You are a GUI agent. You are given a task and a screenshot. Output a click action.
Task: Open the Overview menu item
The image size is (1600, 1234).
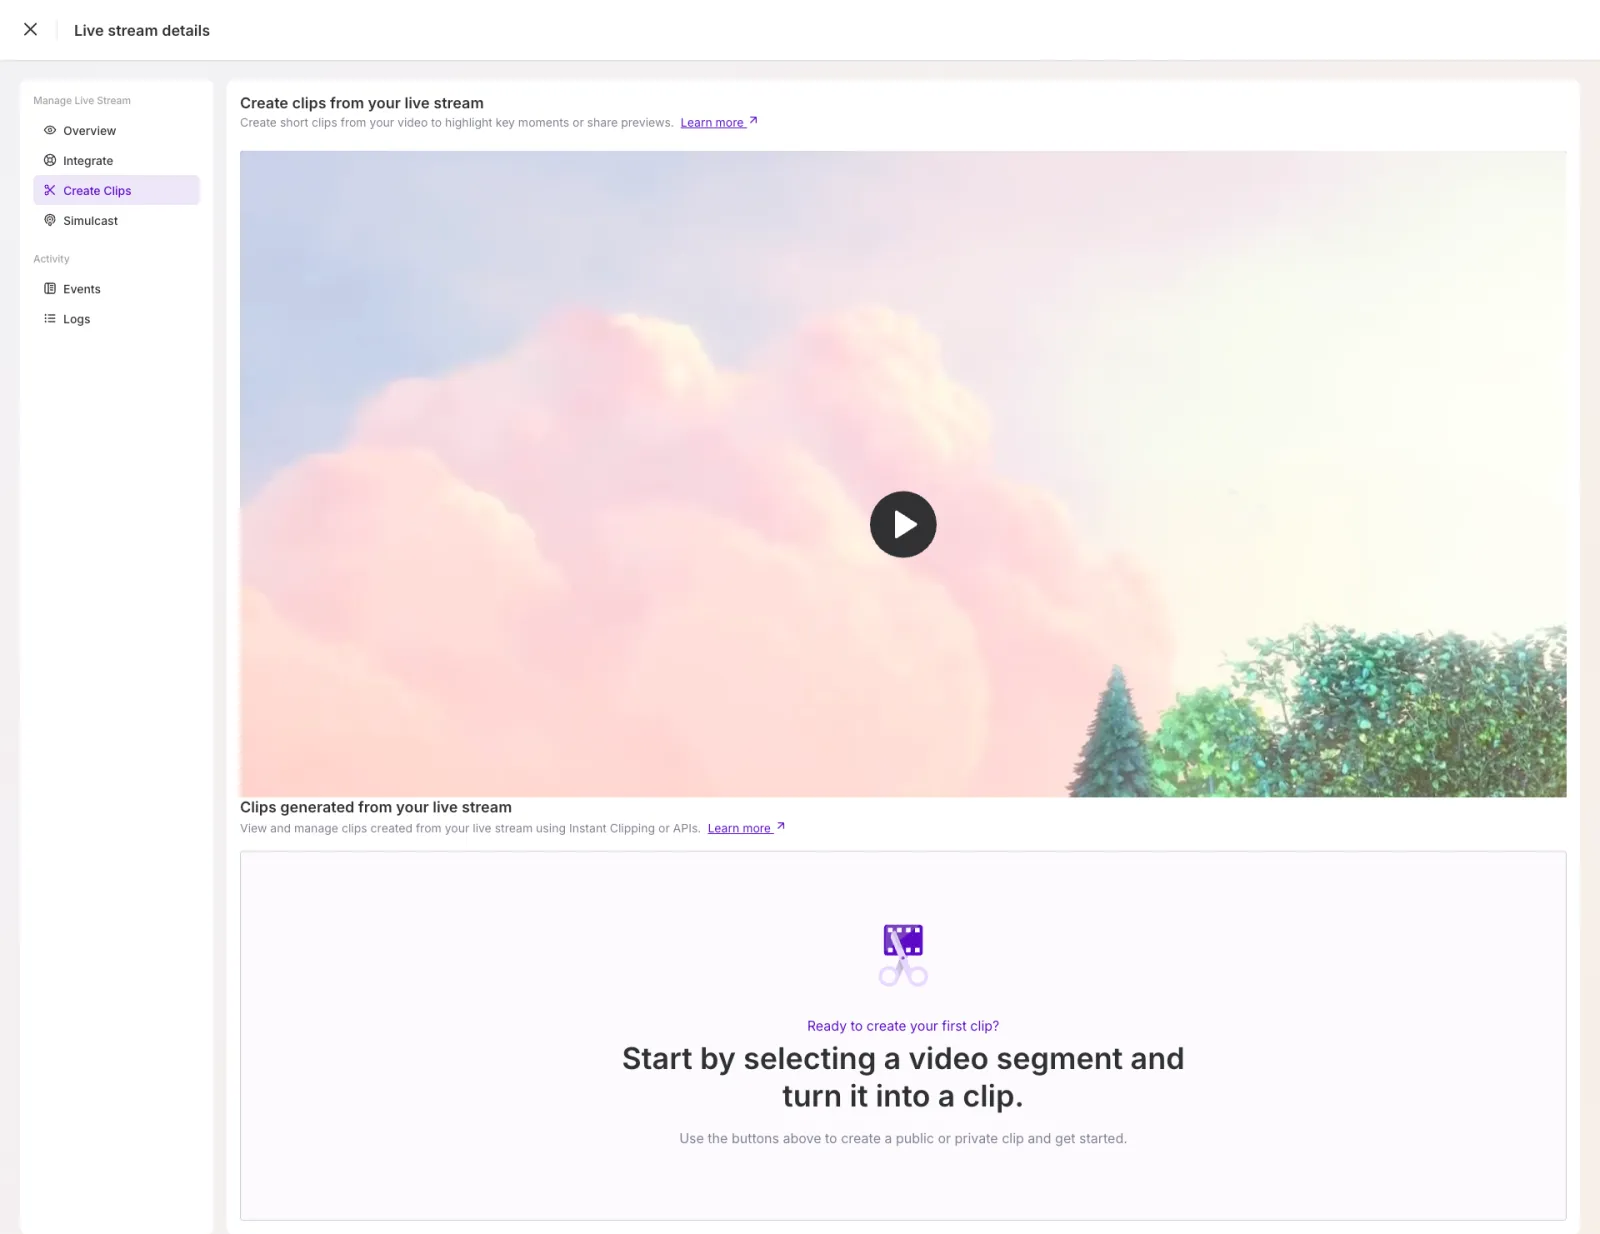(116, 130)
